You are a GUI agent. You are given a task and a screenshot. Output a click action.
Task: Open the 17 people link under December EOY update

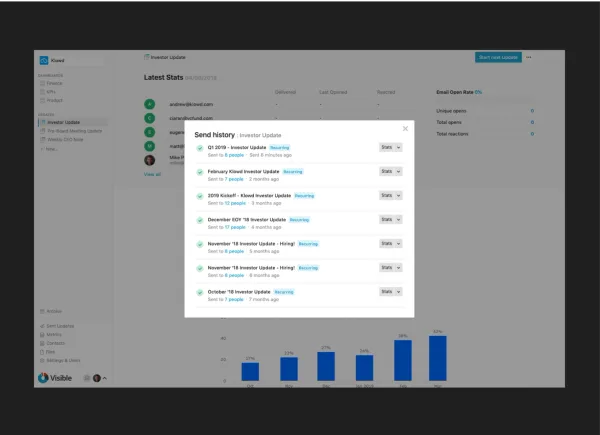235,228
